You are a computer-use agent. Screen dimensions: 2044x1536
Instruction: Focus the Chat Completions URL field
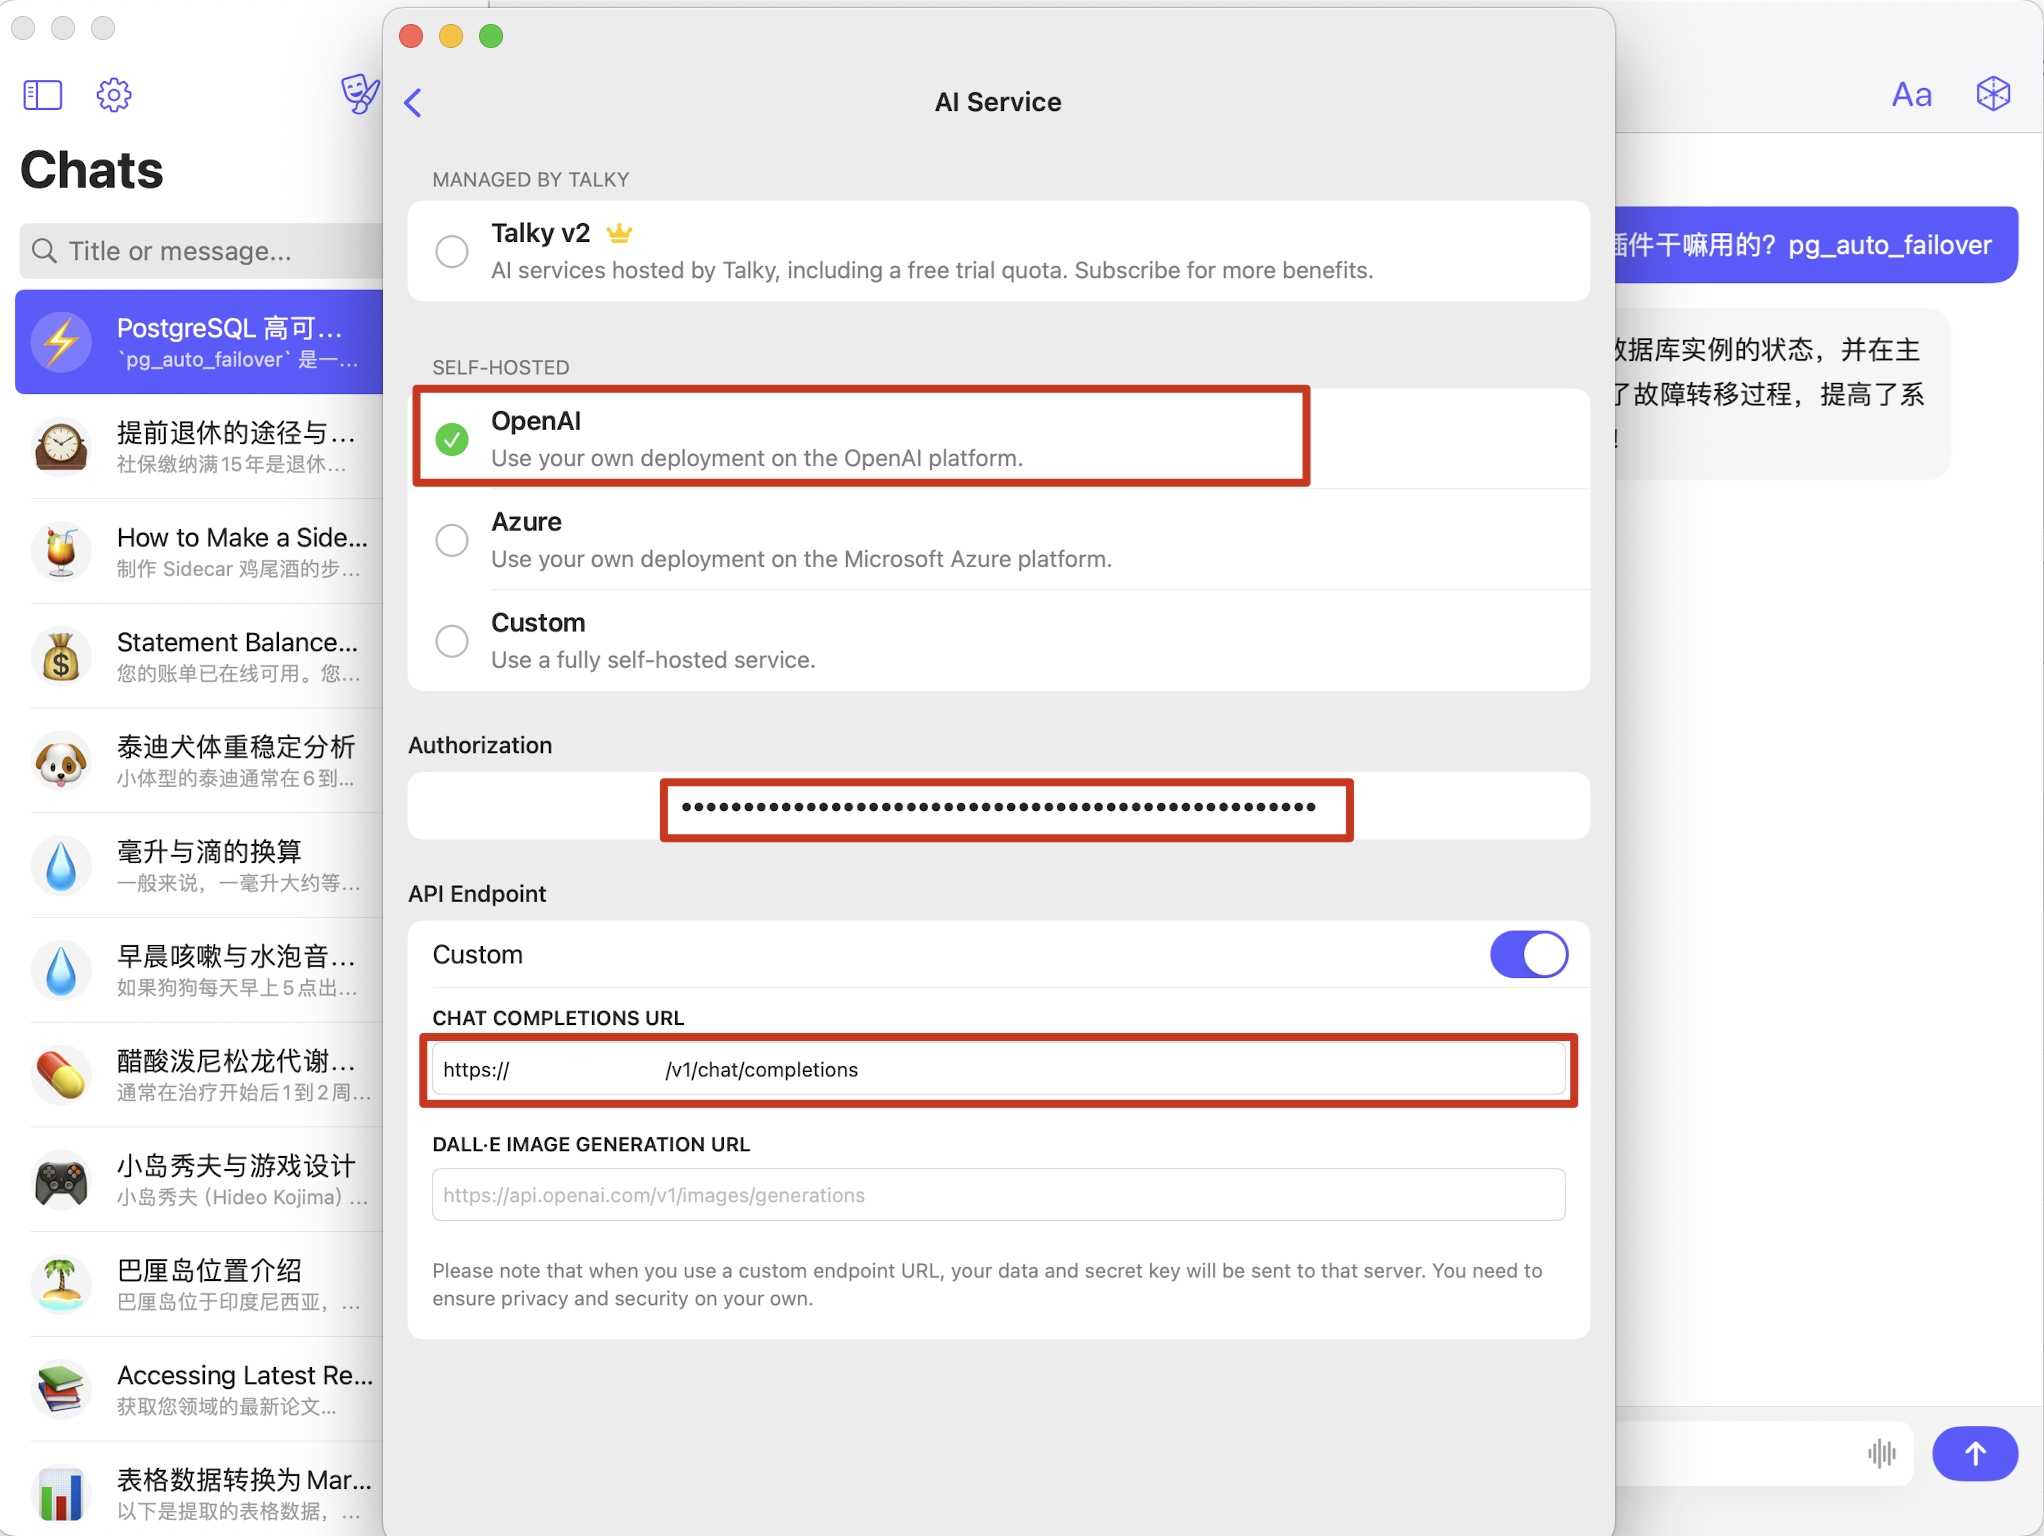pos(1000,1070)
